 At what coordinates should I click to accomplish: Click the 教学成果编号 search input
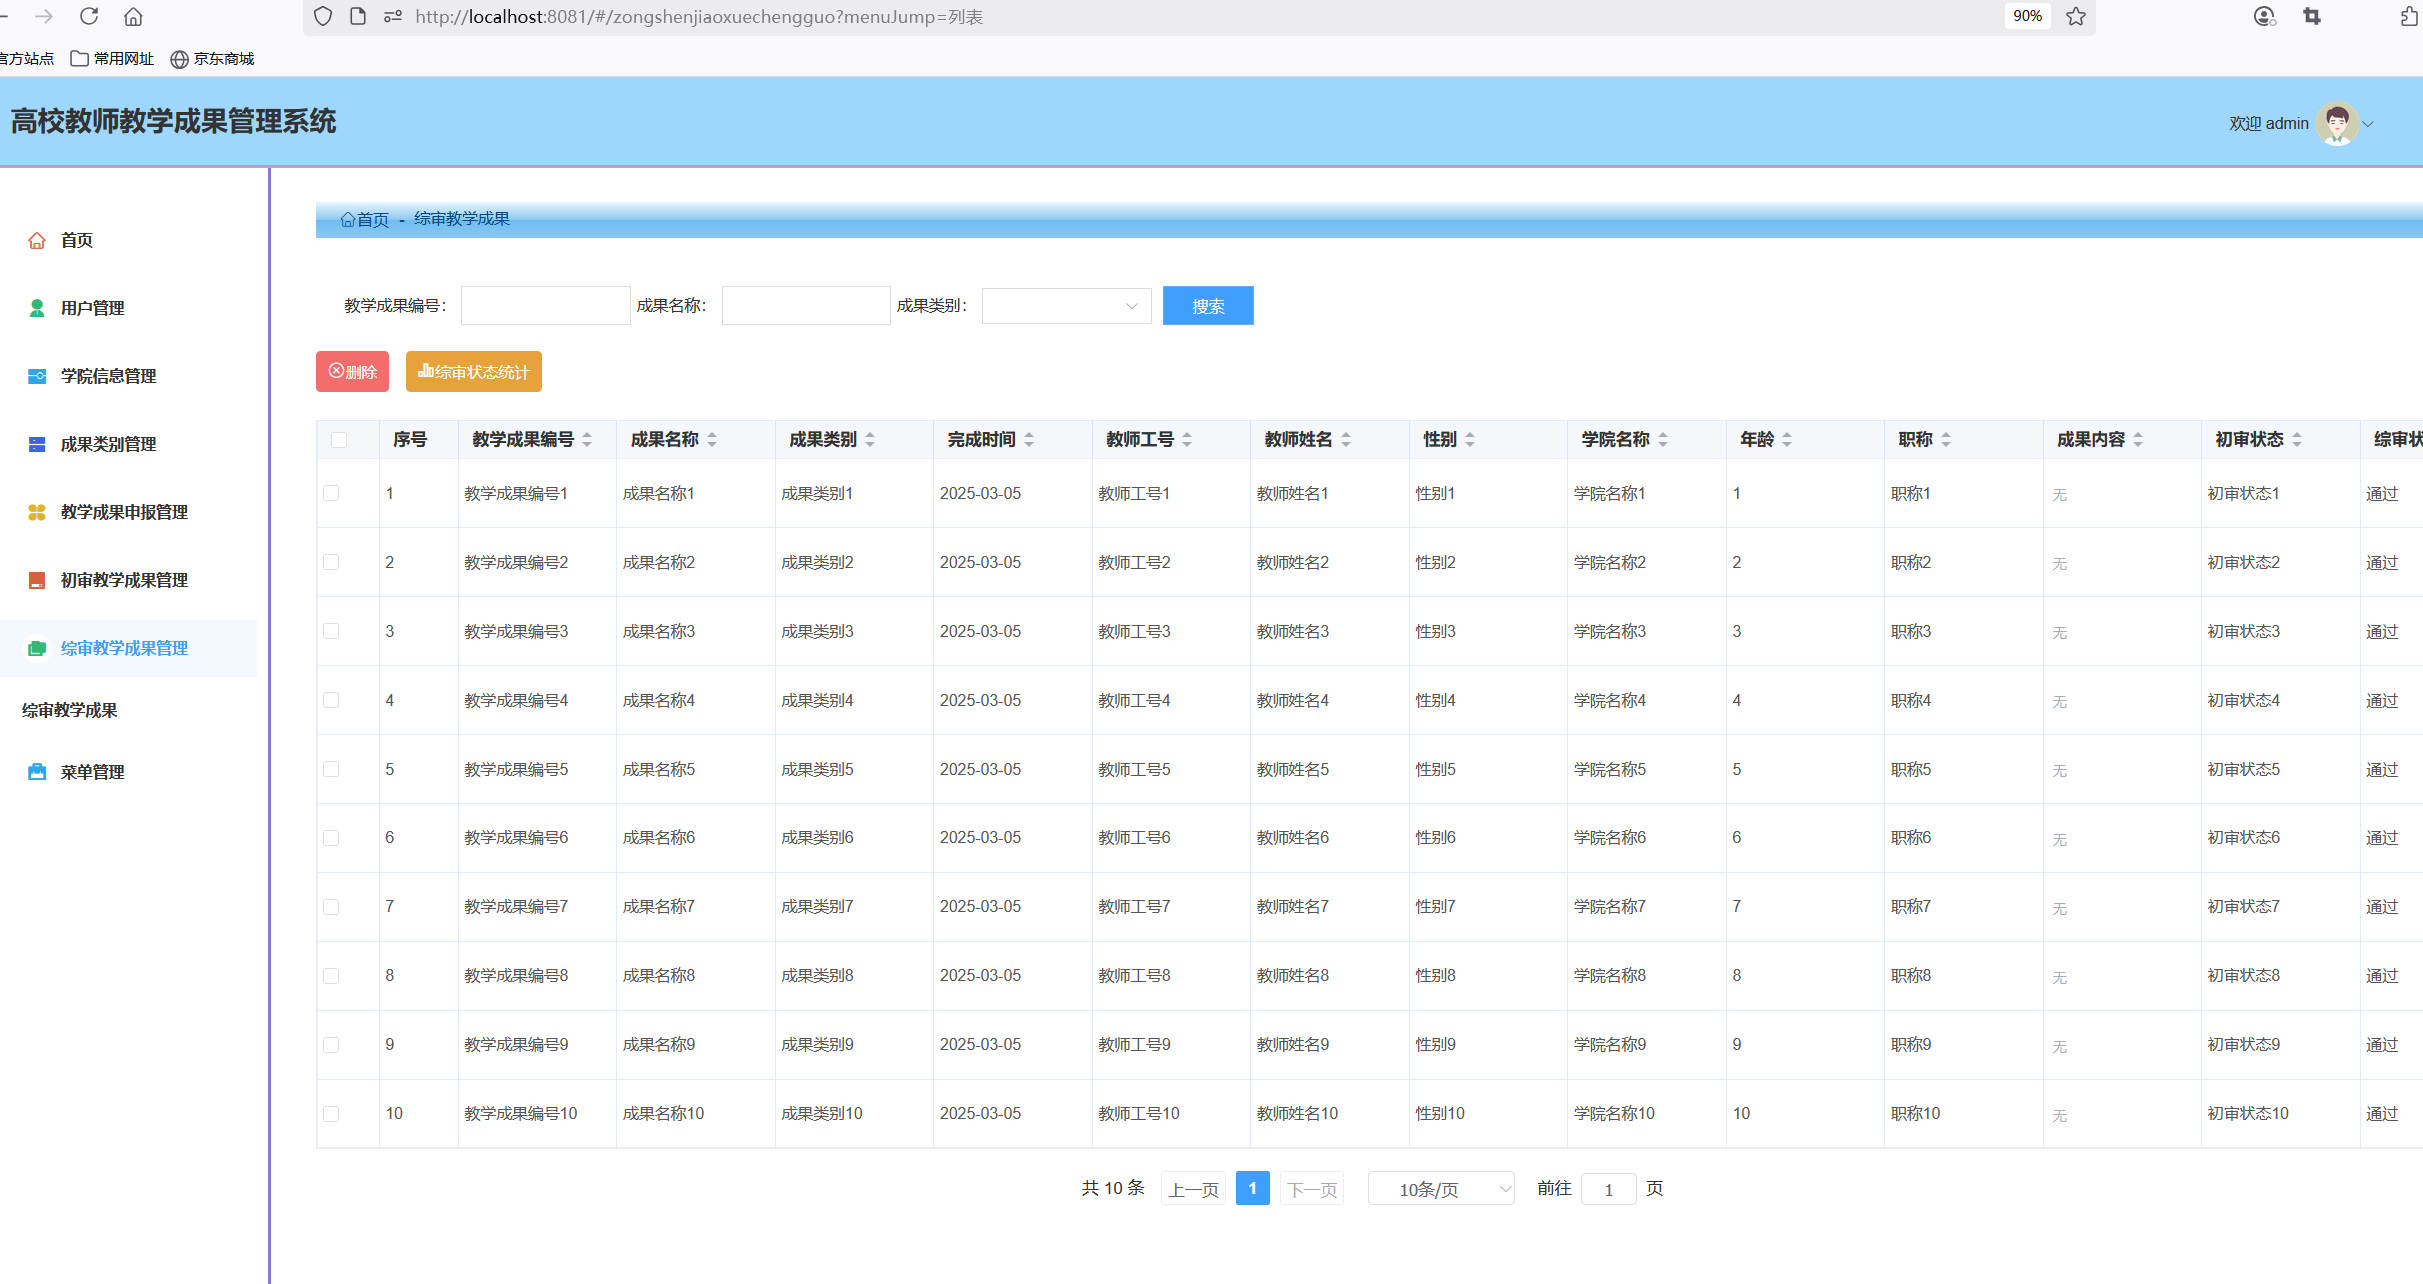point(545,306)
